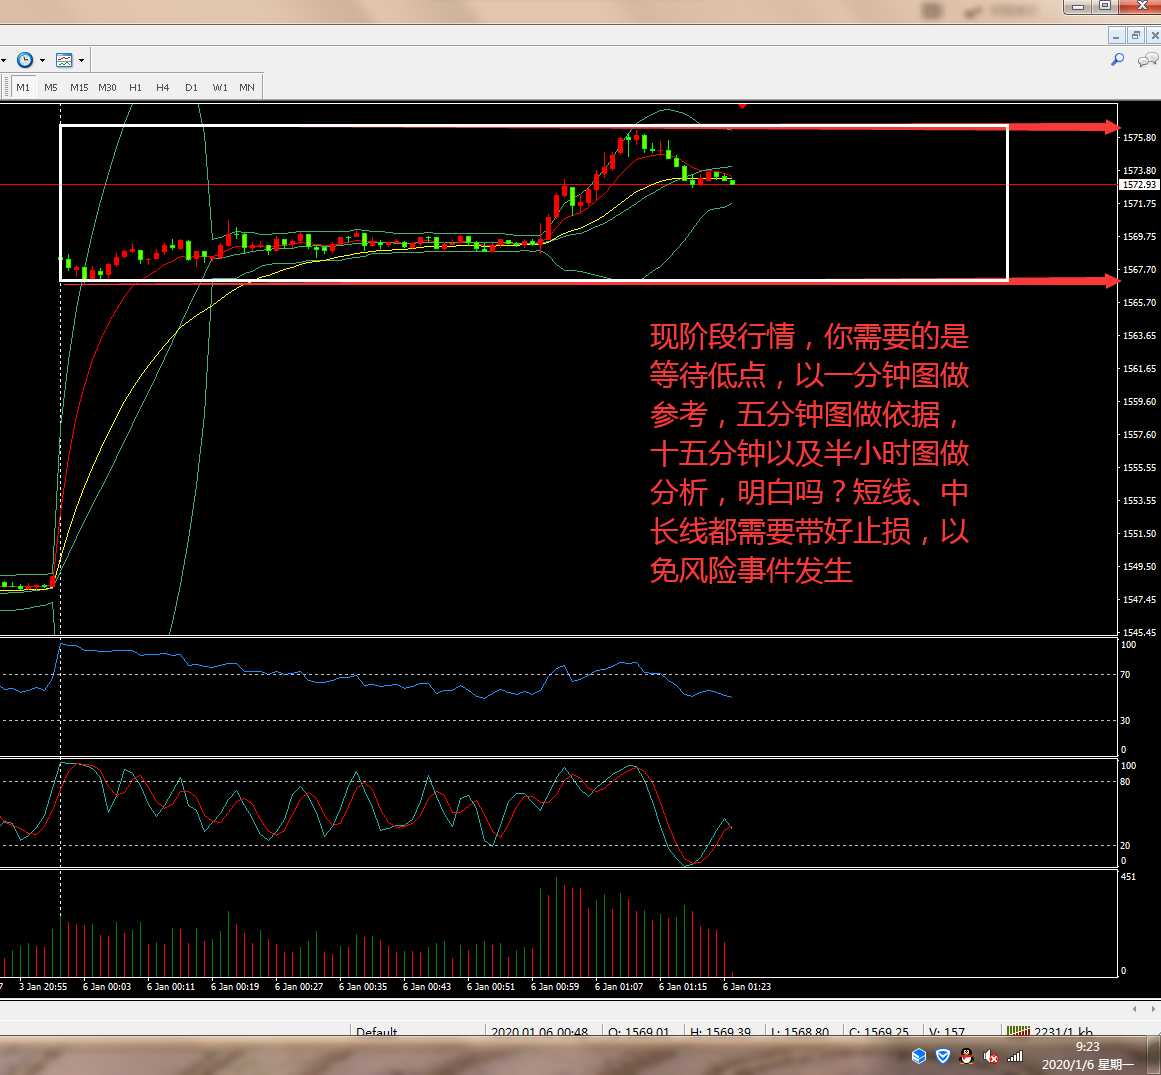The height and width of the screenshot is (1075, 1161).
Task: Toggle the H1 timeframe button
Action: click(x=135, y=87)
